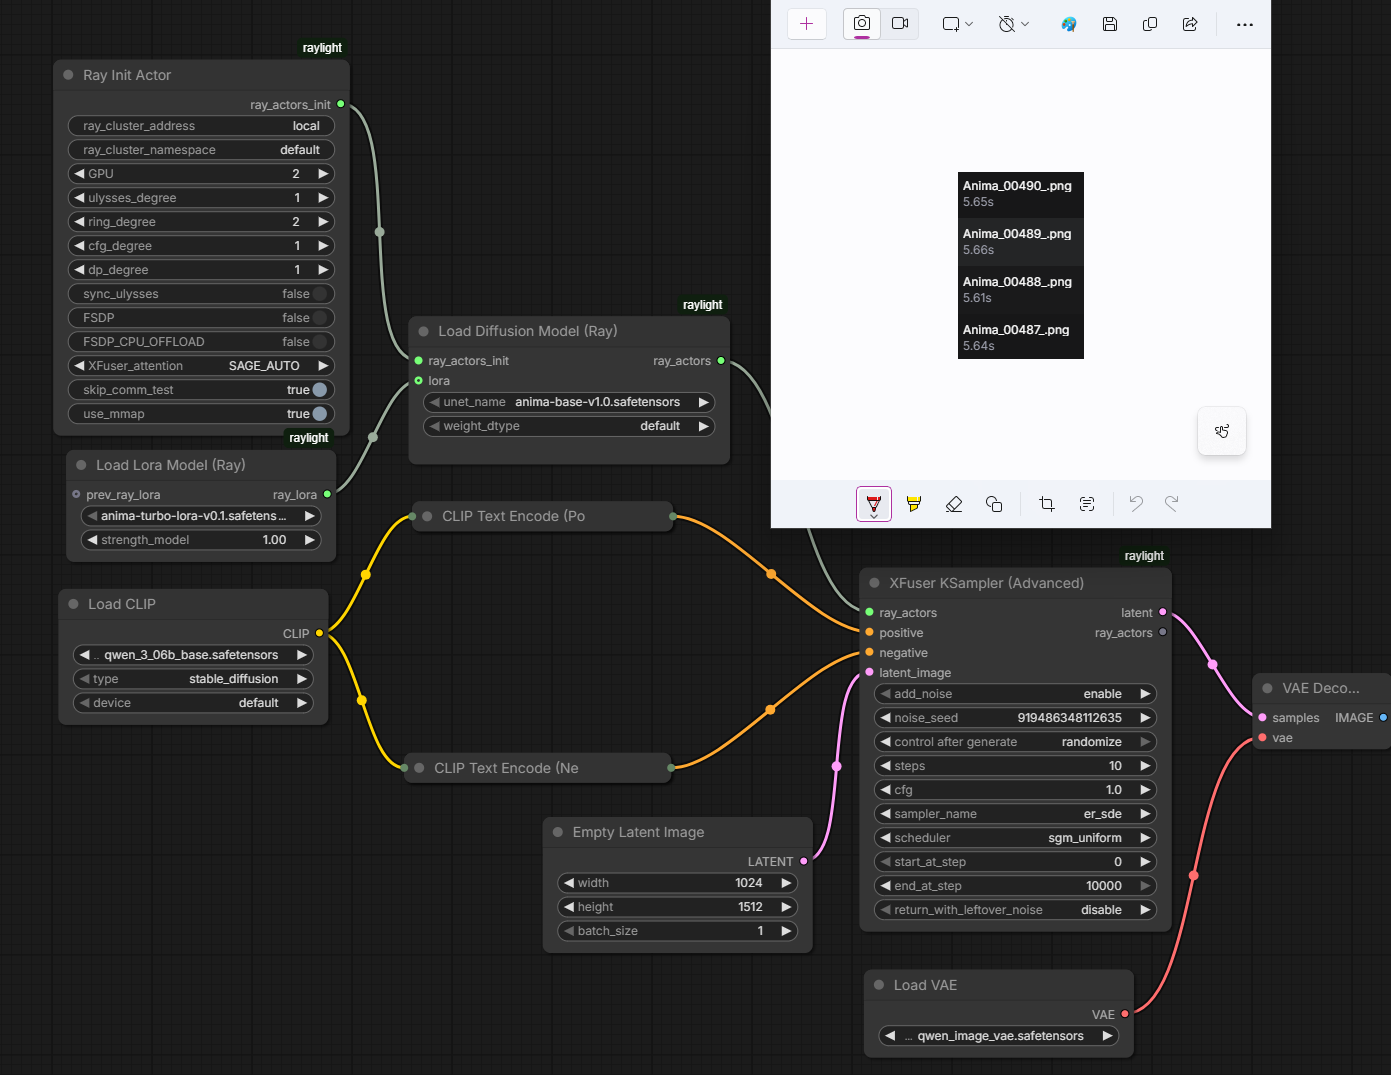Decrease ring_degree with left arrow
This screenshot has width=1391, height=1075.
(x=79, y=222)
